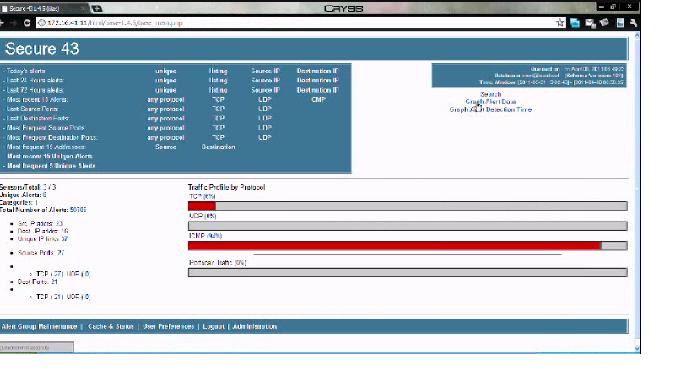Image resolution: width=683 pixels, height=384 pixels.
Task: Open Most recent 15 Unique Alerts
Action: (50, 156)
